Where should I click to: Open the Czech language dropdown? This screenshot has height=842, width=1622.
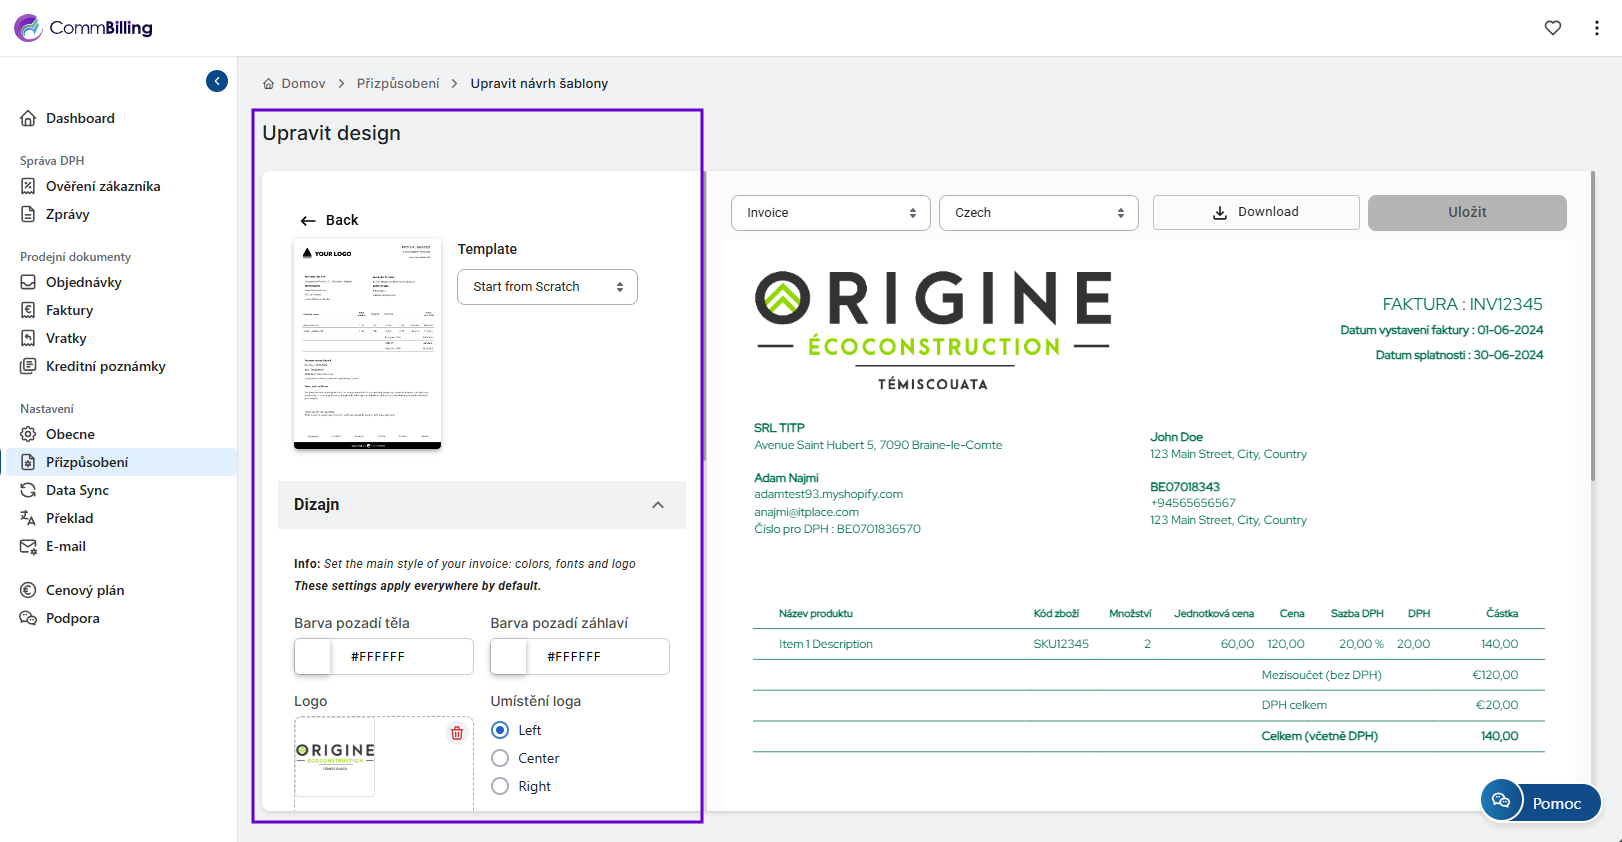1038,213
